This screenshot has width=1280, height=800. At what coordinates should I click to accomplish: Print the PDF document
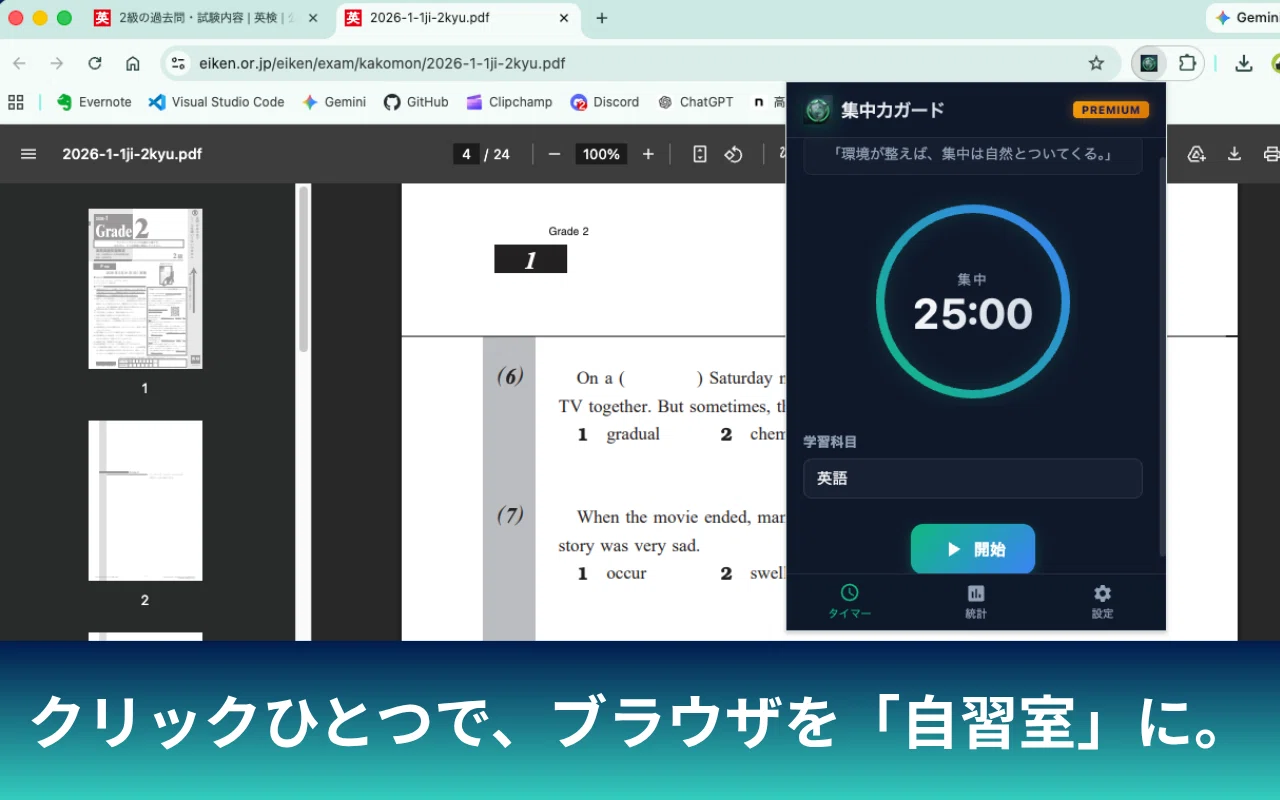pos(1271,154)
